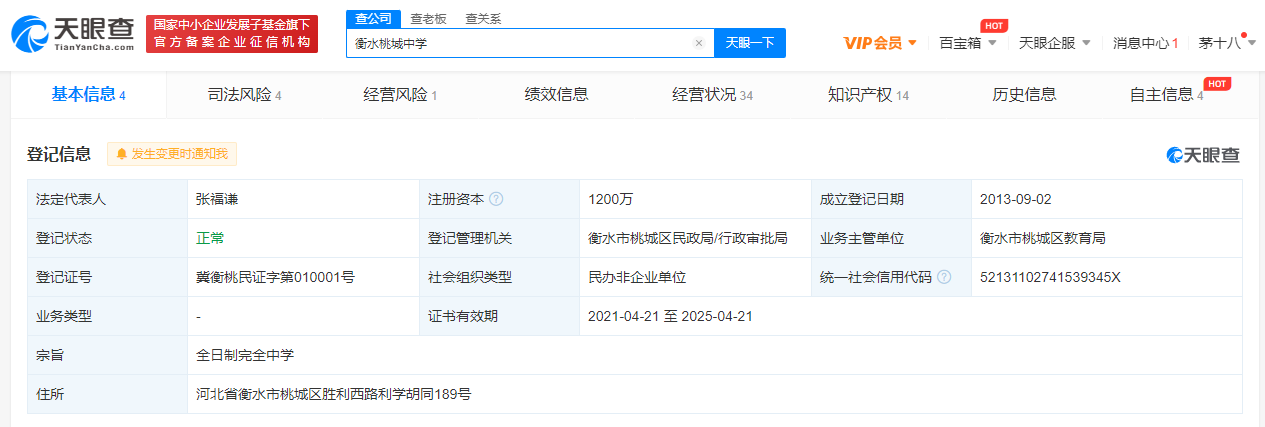Switch to the 历史信息 tab
Viewport: 1265px width, 427px height.
pos(1024,95)
